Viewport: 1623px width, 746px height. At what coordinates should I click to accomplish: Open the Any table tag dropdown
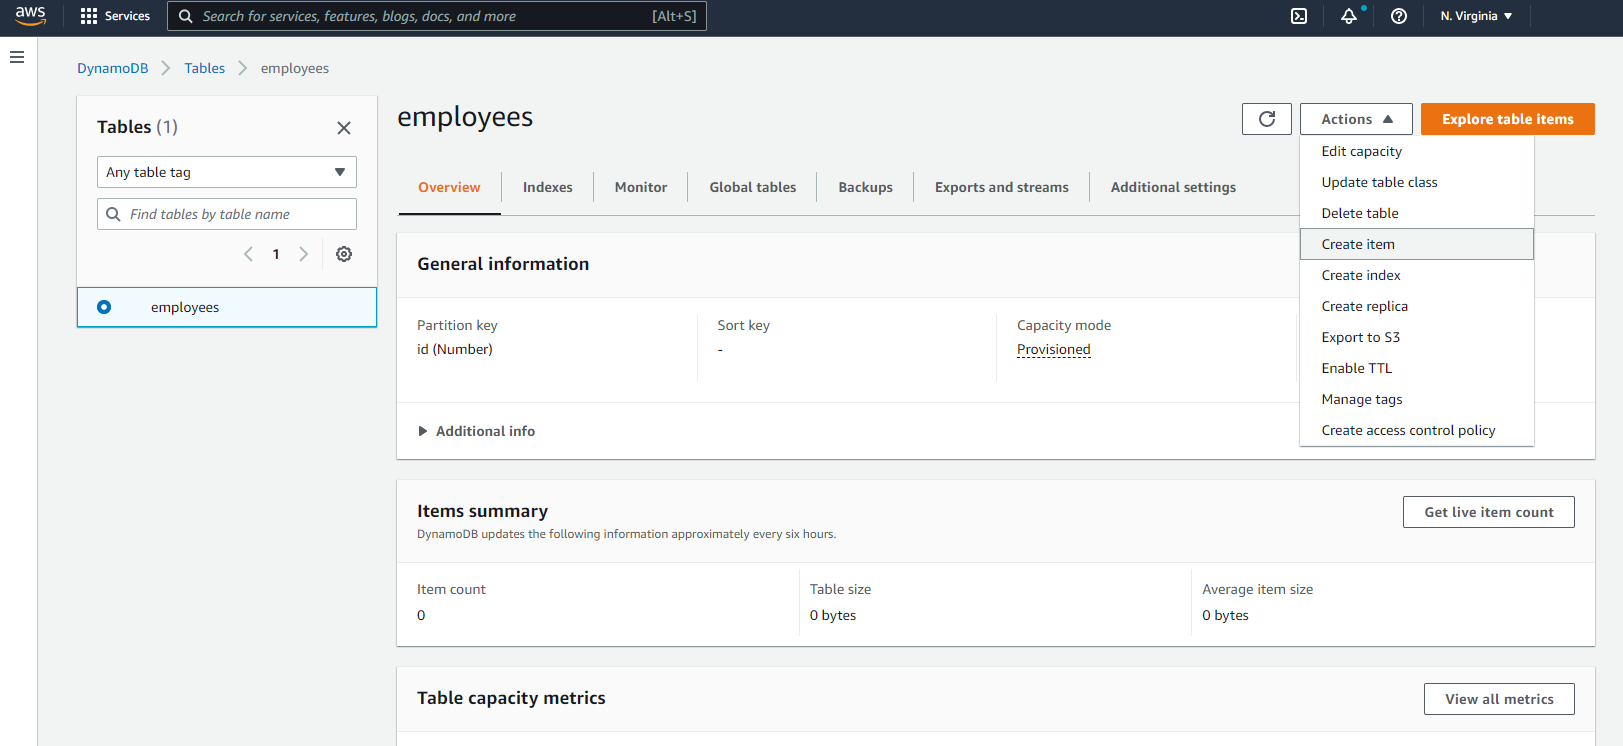227,172
